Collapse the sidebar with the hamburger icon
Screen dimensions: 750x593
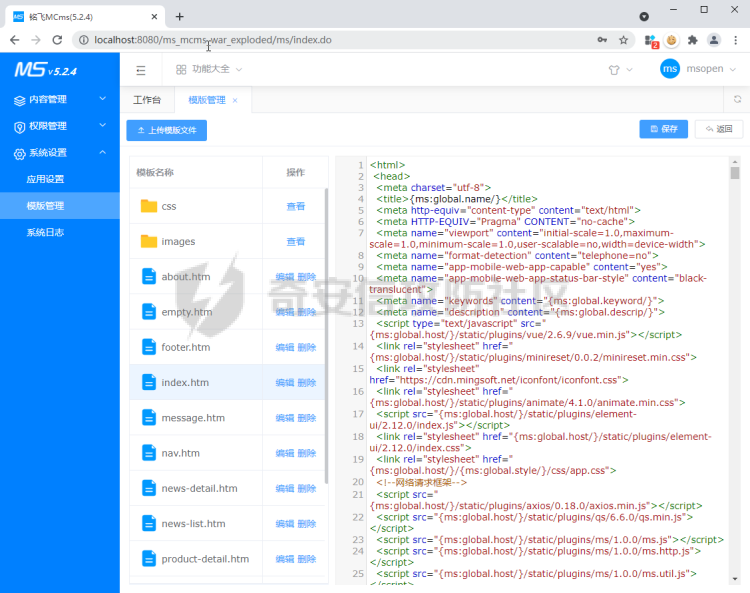141,70
